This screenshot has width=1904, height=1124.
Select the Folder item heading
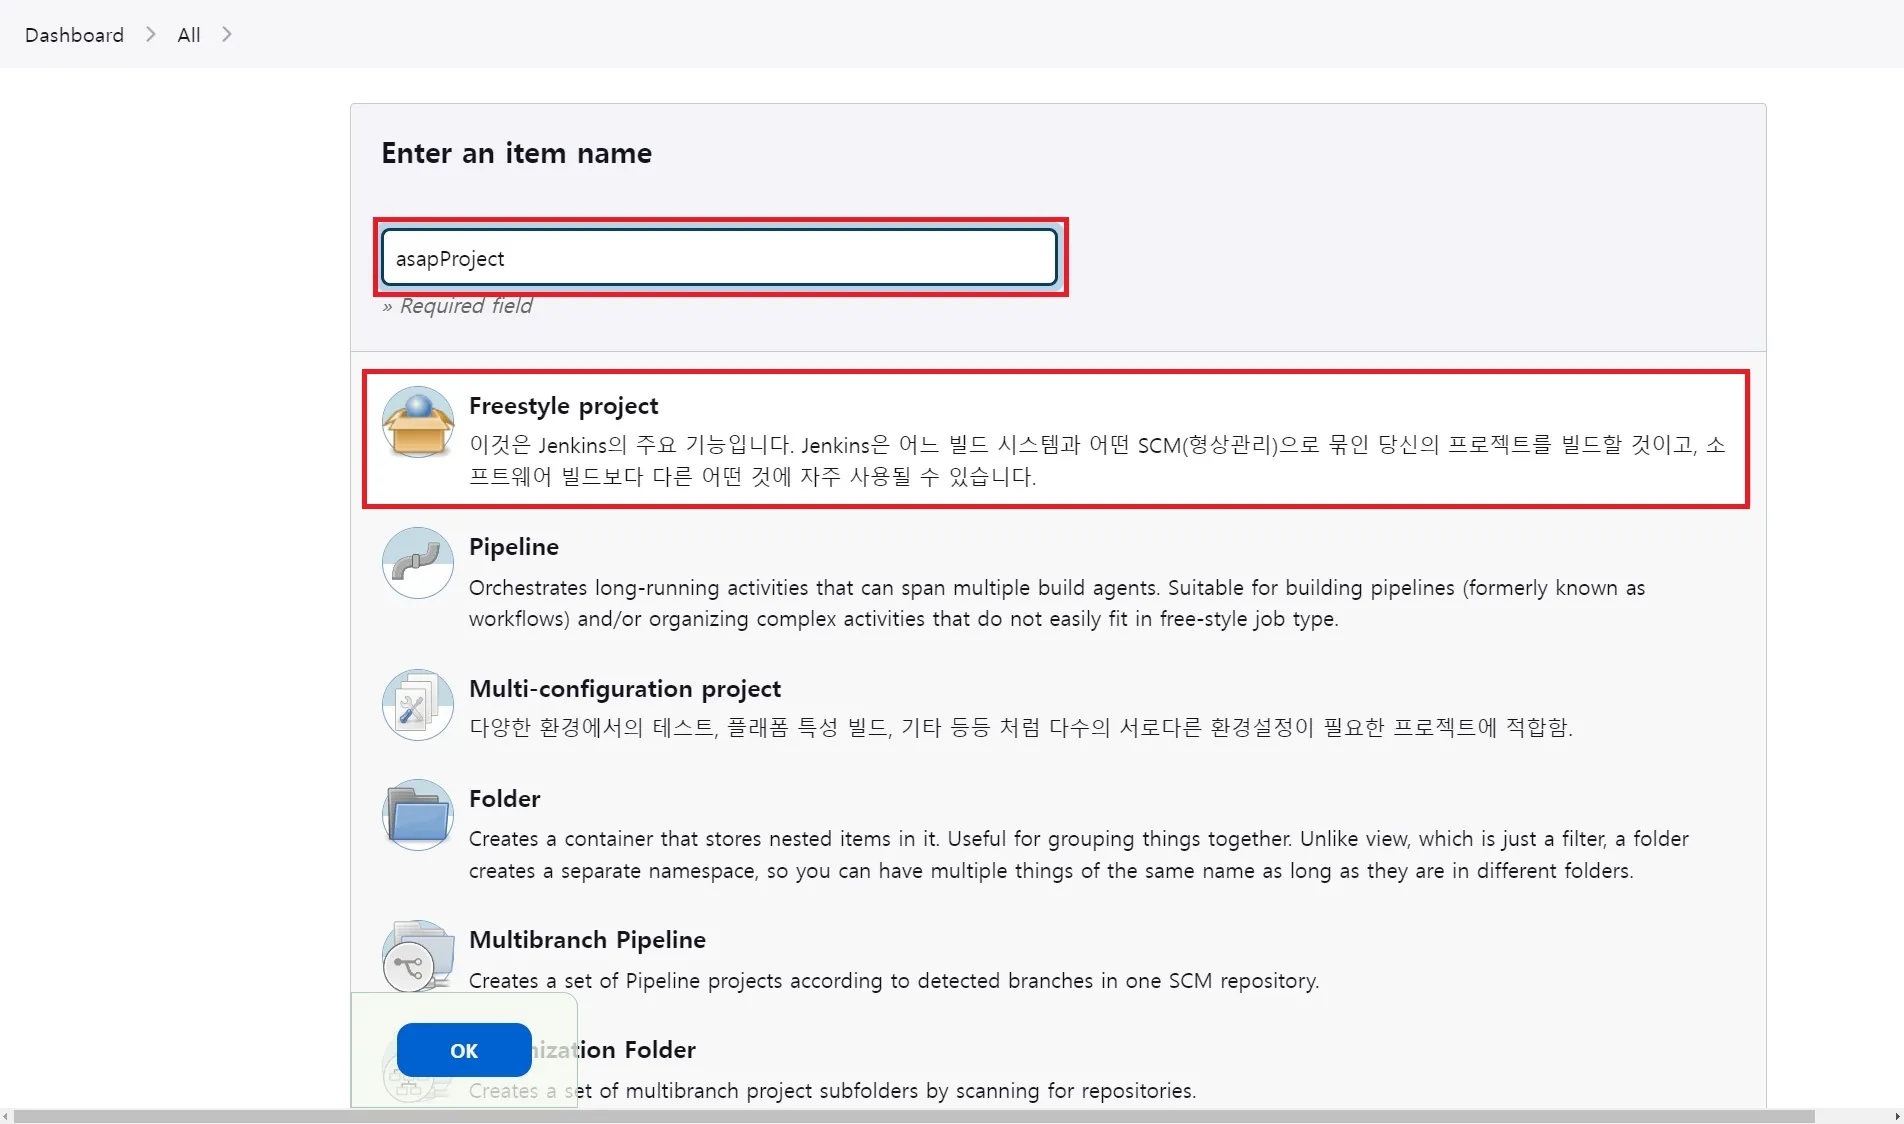coord(504,799)
